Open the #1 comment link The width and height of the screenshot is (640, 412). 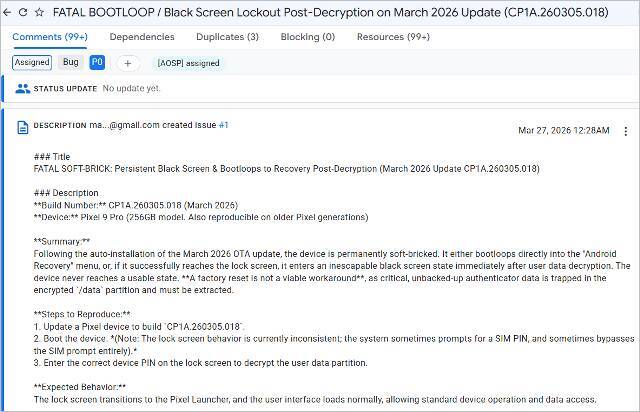223,125
